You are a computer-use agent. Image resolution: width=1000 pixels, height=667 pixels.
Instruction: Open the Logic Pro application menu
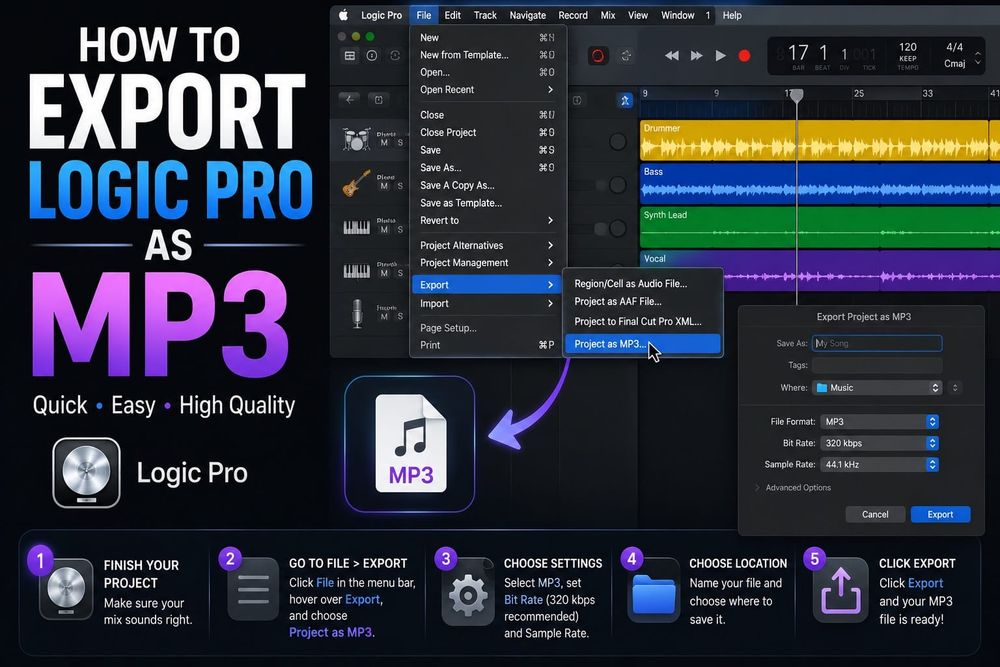tap(381, 15)
